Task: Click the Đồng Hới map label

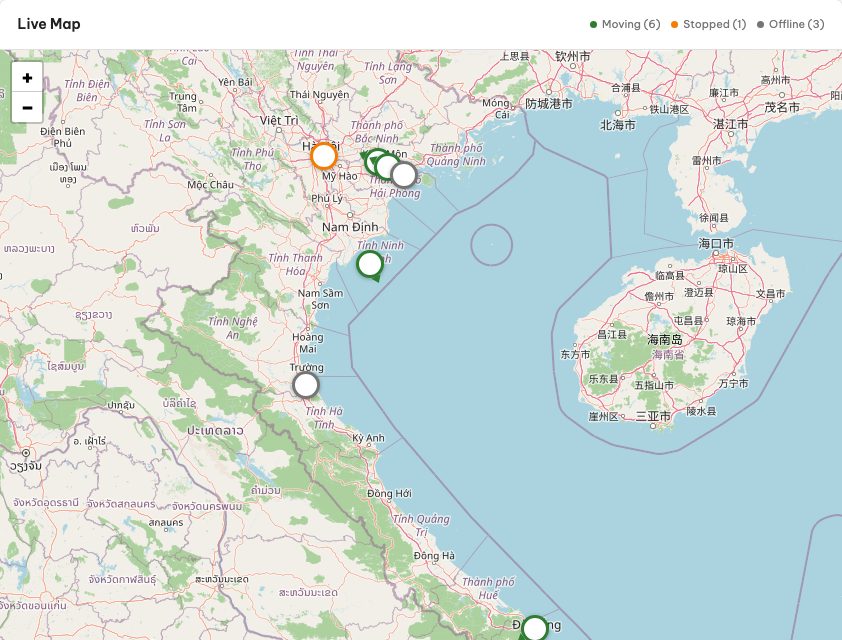Action: 389,493
